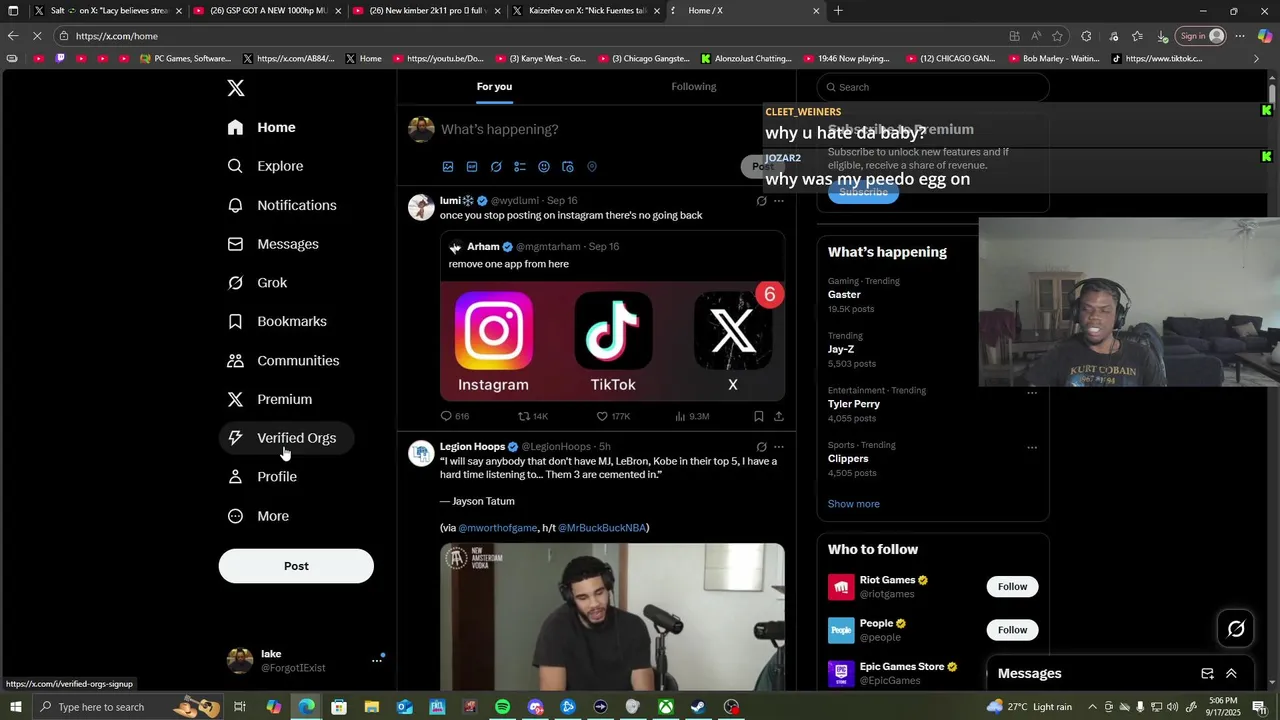Open emoji picker in composer
The height and width of the screenshot is (720, 1280).
click(x=544, y=167)
